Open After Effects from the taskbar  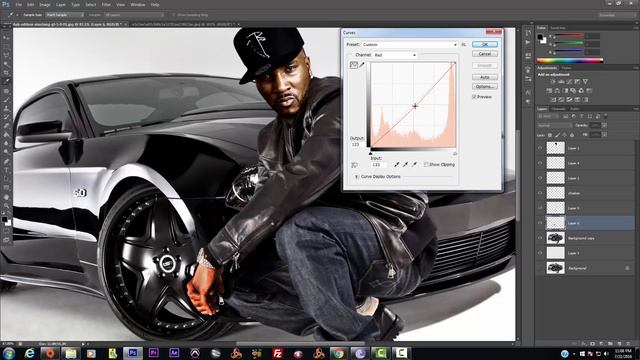[x=174, y=353]
